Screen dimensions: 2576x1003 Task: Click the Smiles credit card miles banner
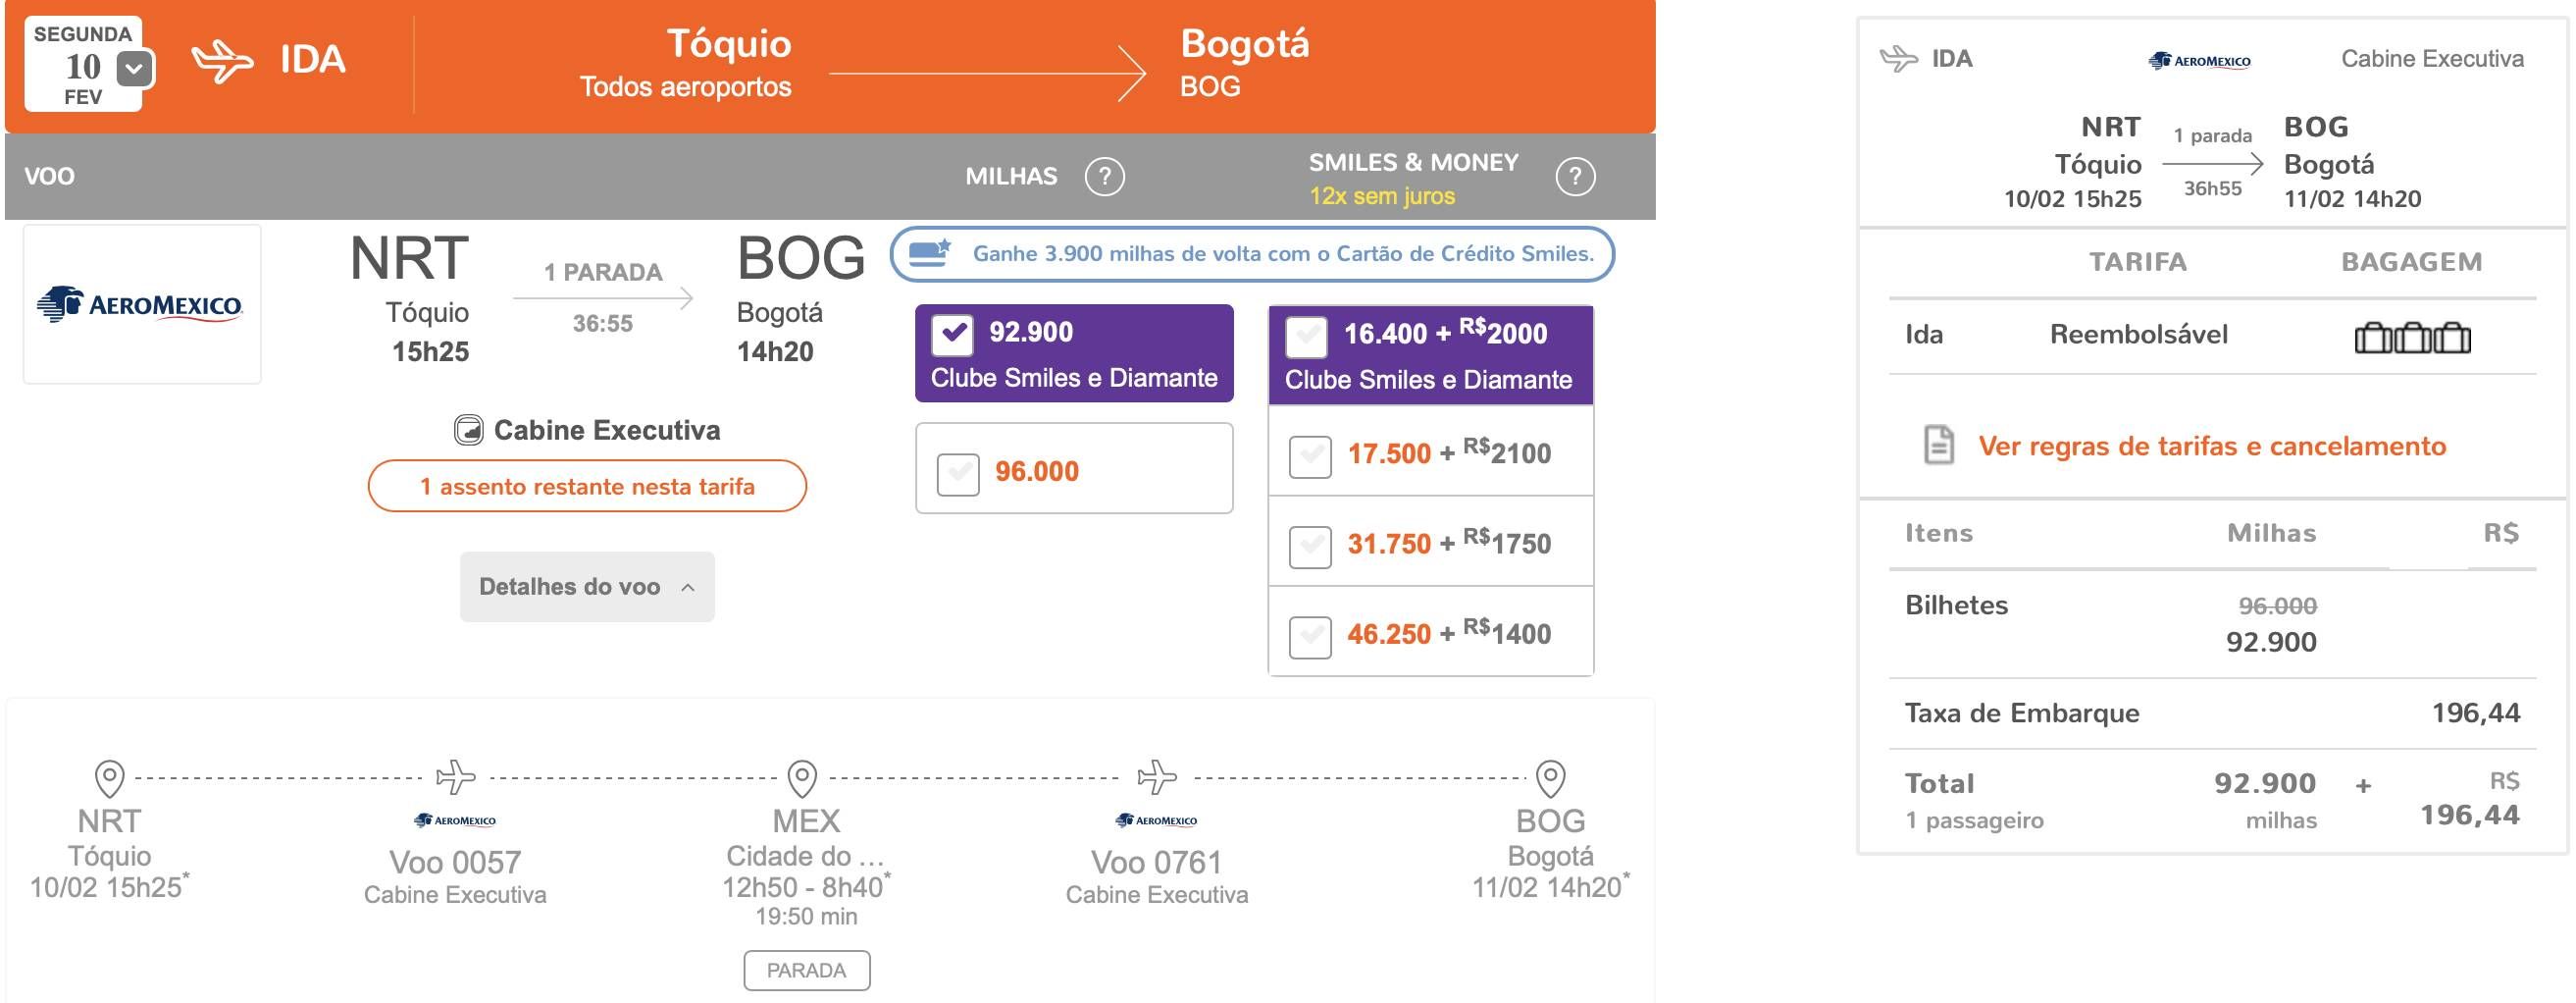[1252, 254]
